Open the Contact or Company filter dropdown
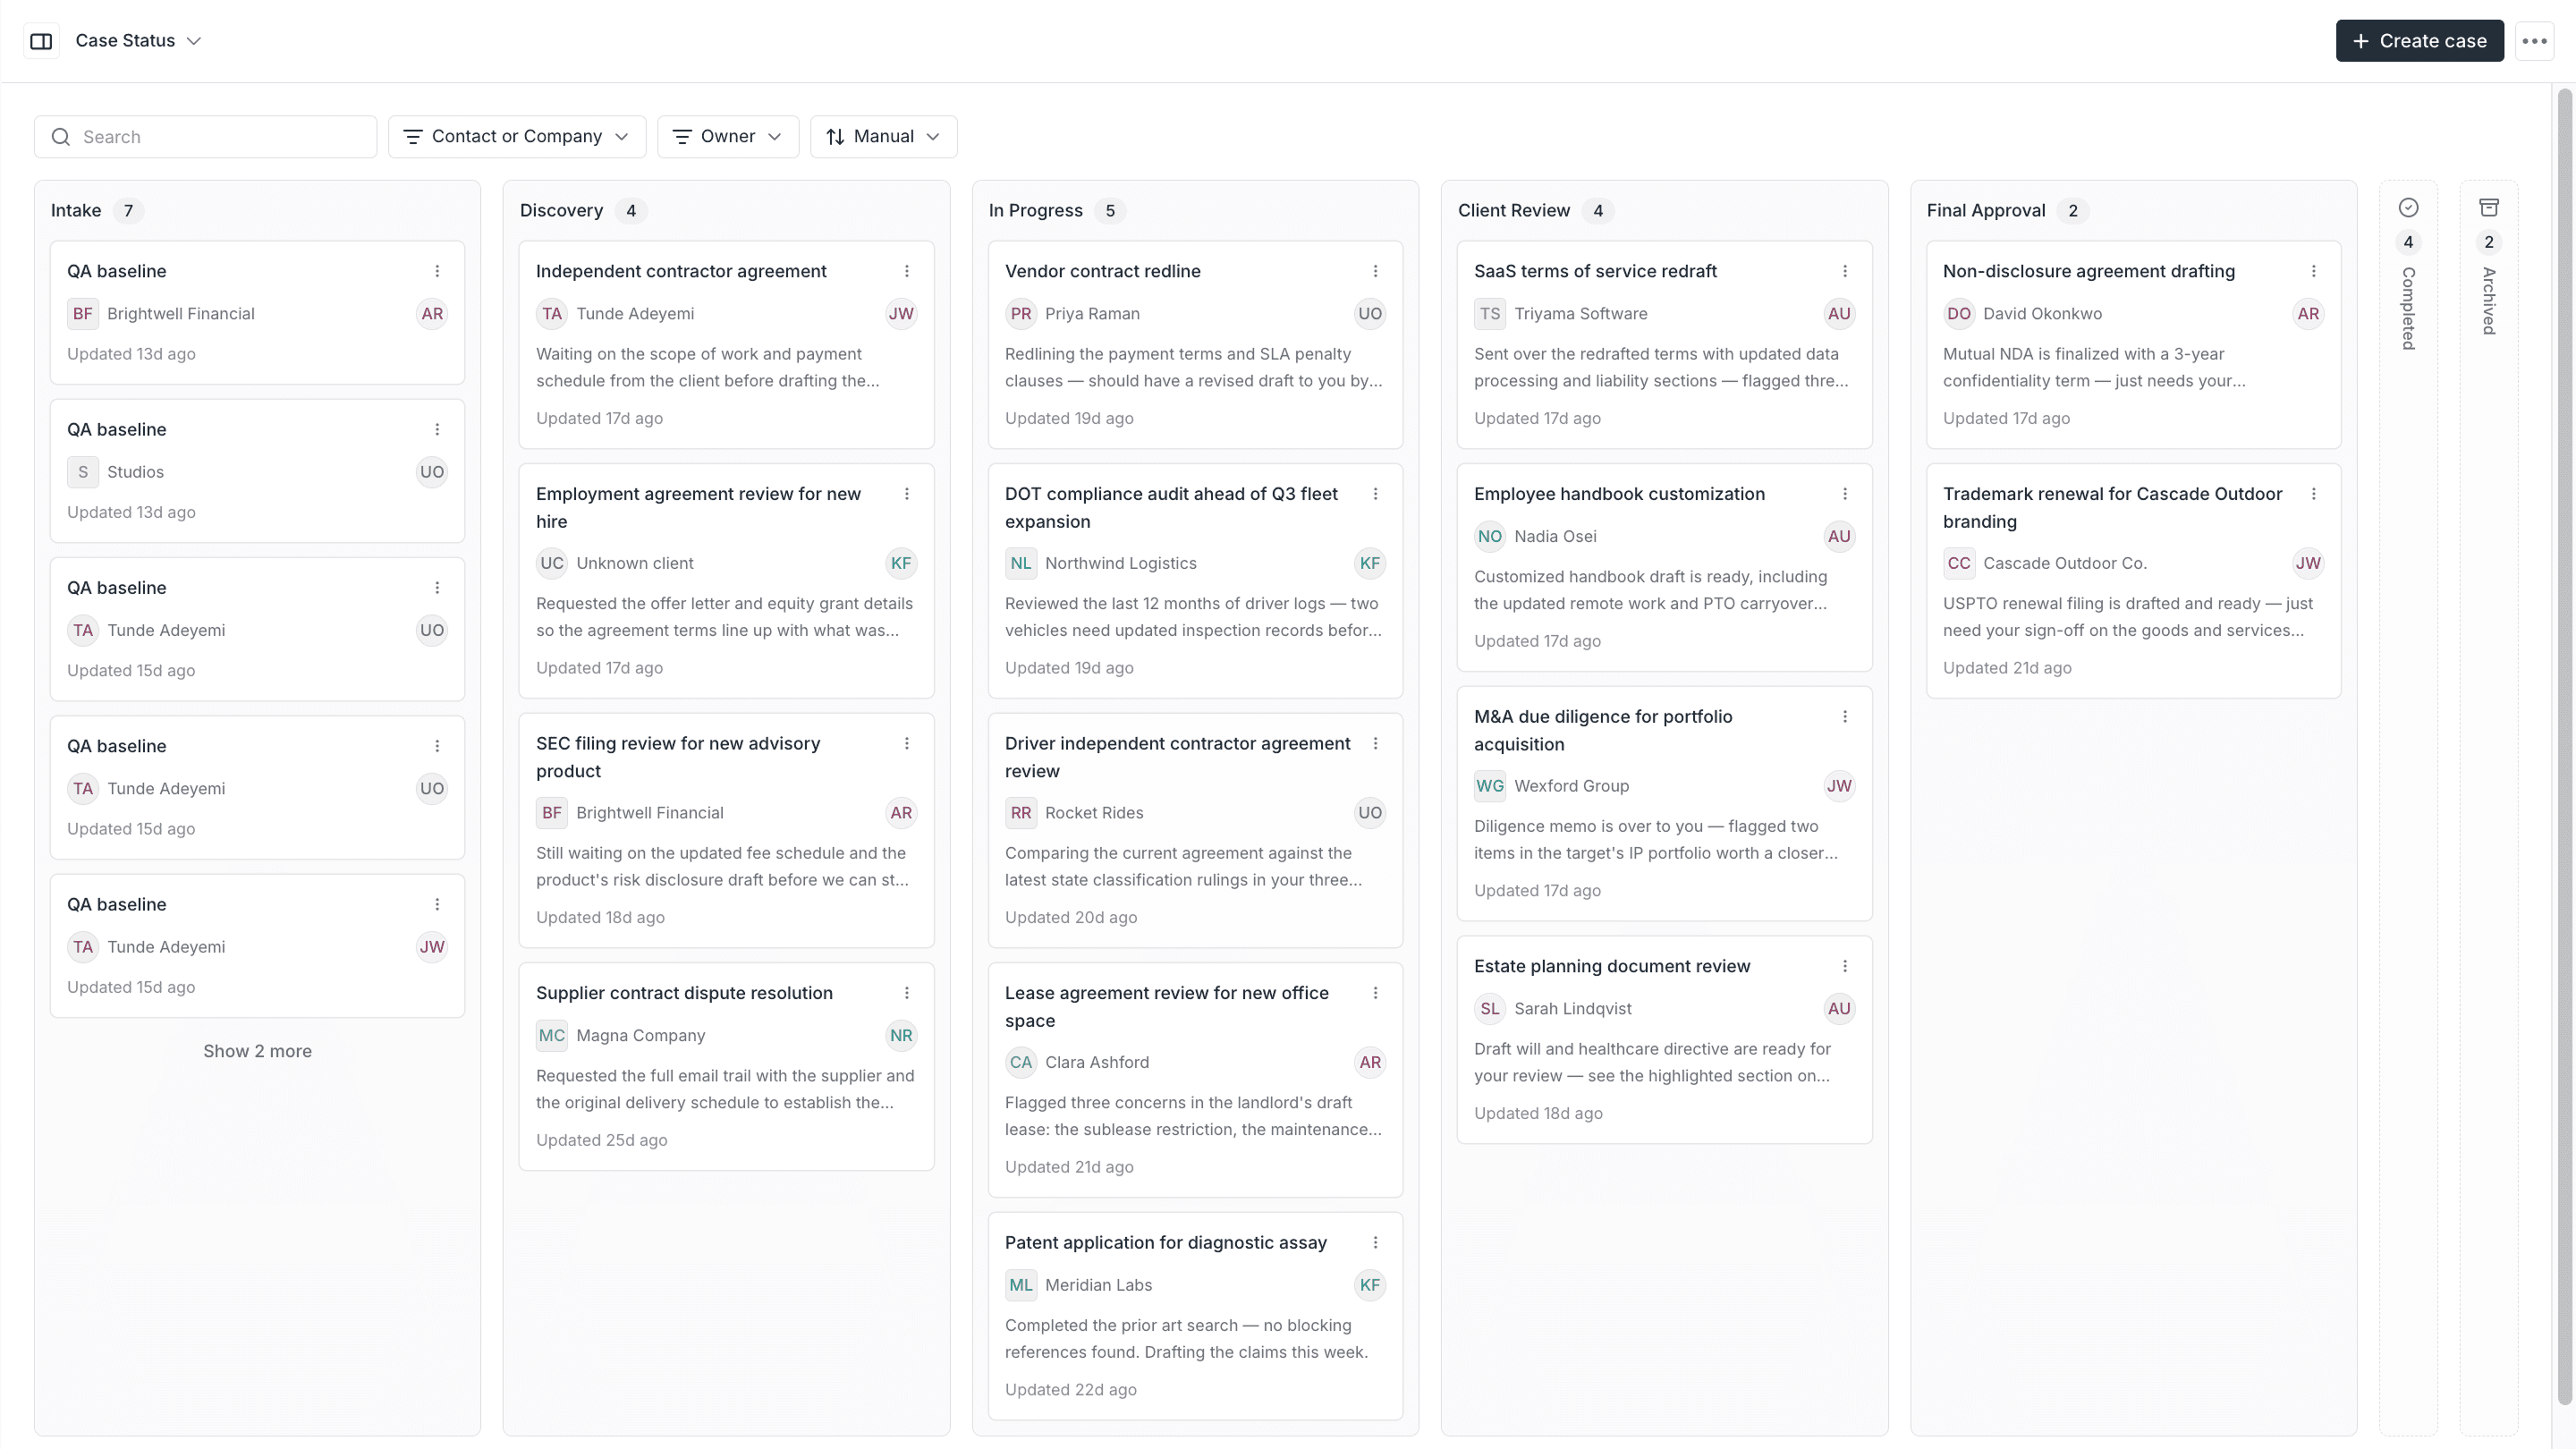This screenshot has height=1449, width=2576. coord(516,137)
